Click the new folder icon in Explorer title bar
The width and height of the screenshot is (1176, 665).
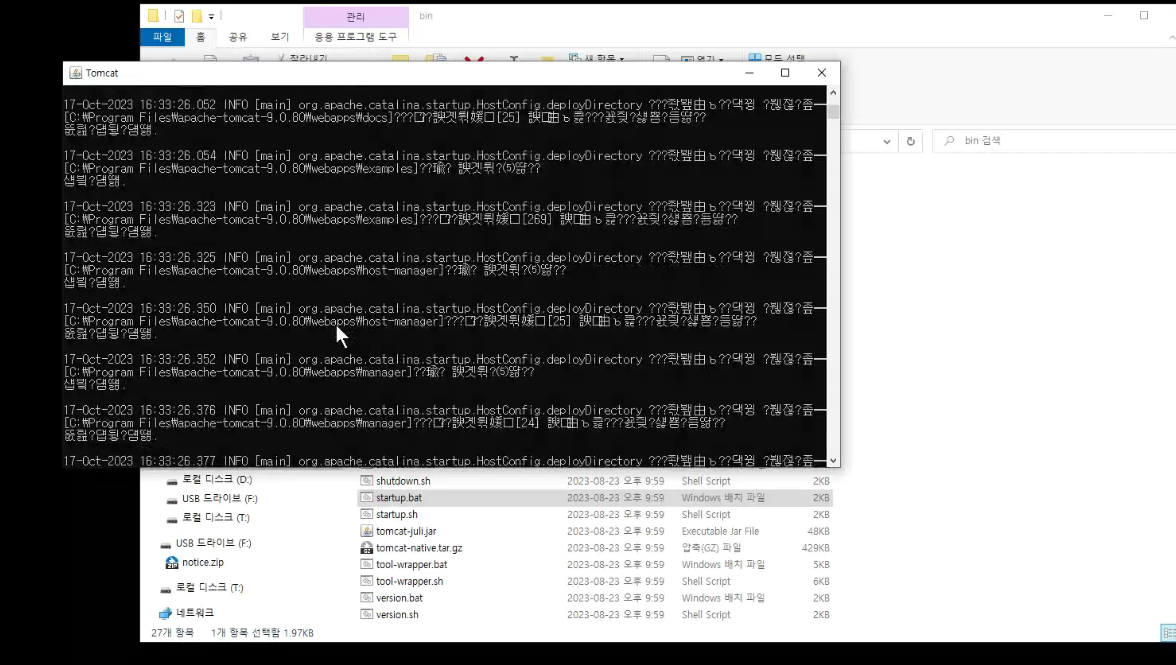[196, 16]
